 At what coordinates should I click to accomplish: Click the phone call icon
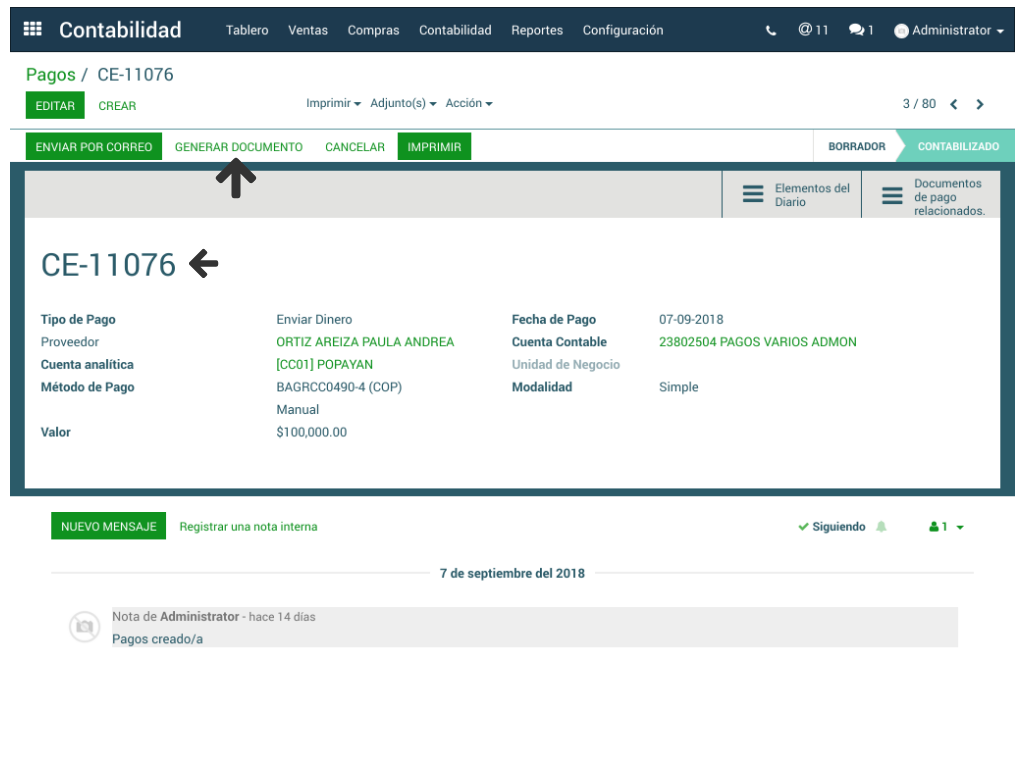771,31
